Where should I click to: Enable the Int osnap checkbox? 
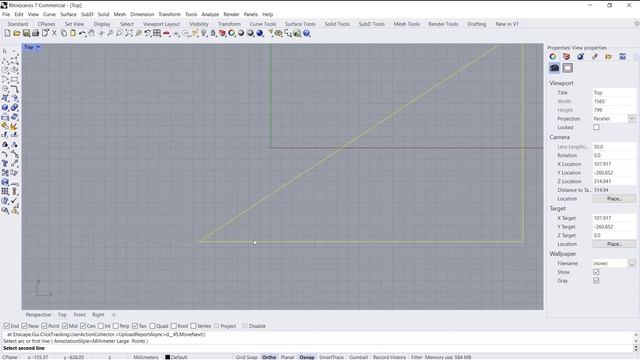point(100,326)
